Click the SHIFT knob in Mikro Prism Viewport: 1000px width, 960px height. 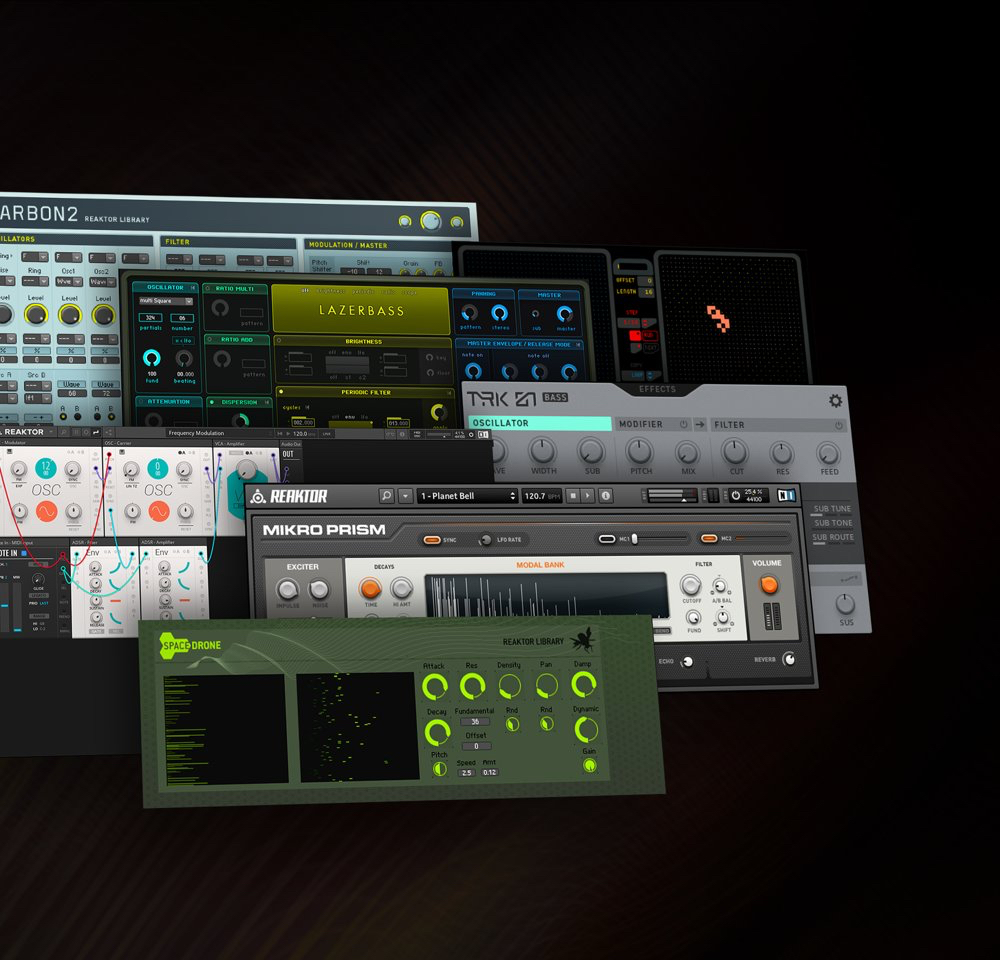point(723,617)
